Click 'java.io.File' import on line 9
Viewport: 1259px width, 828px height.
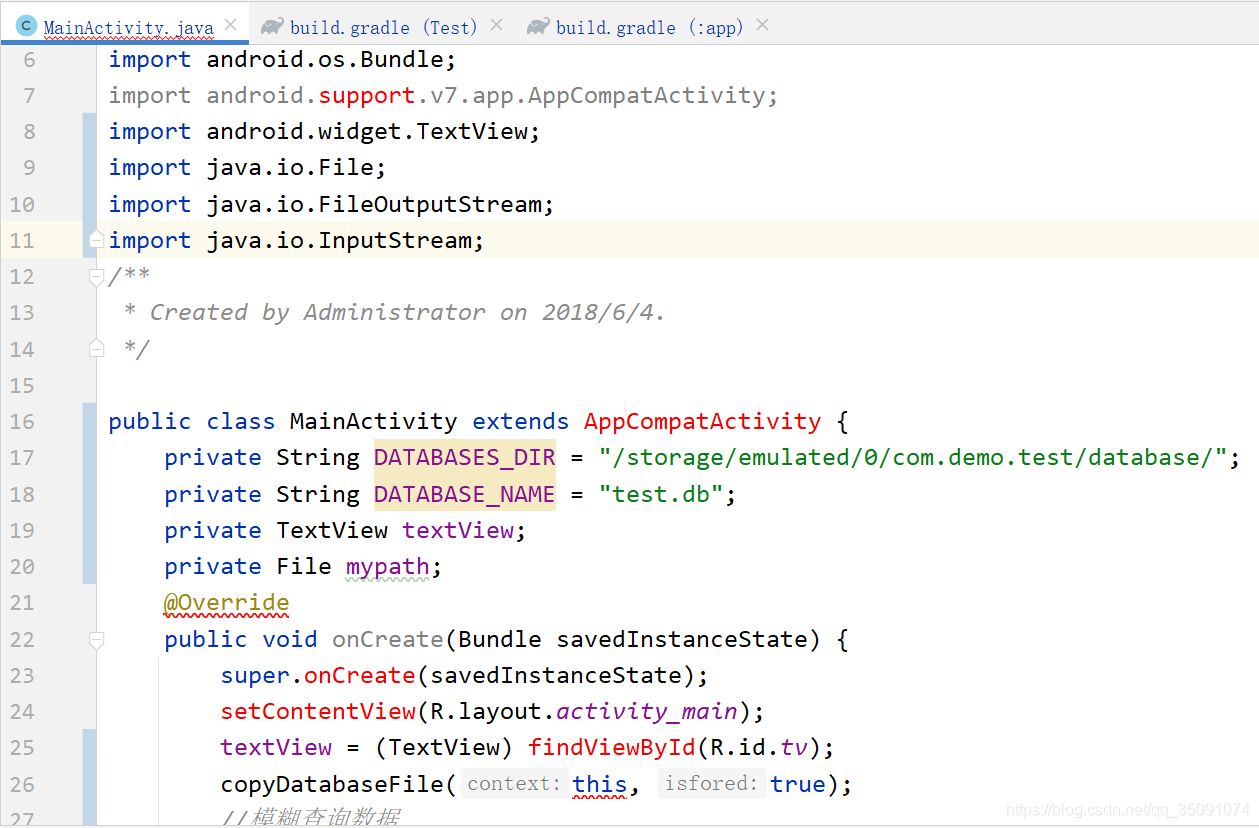pos(290,168)
